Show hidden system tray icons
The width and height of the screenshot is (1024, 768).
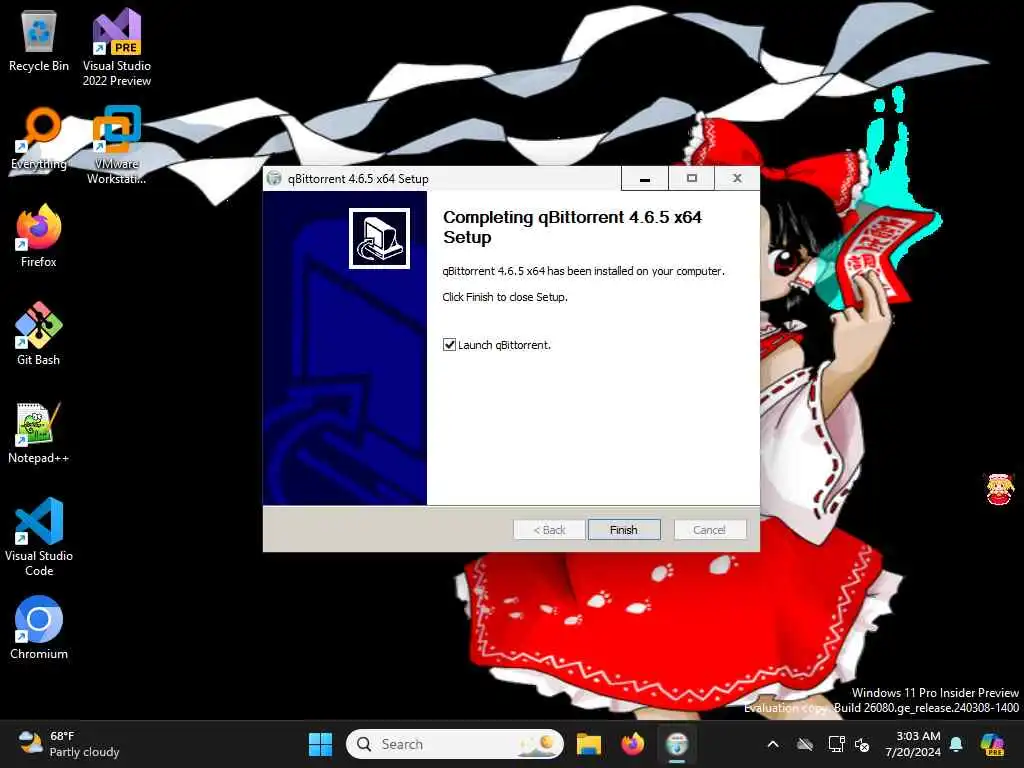point(773,744)
